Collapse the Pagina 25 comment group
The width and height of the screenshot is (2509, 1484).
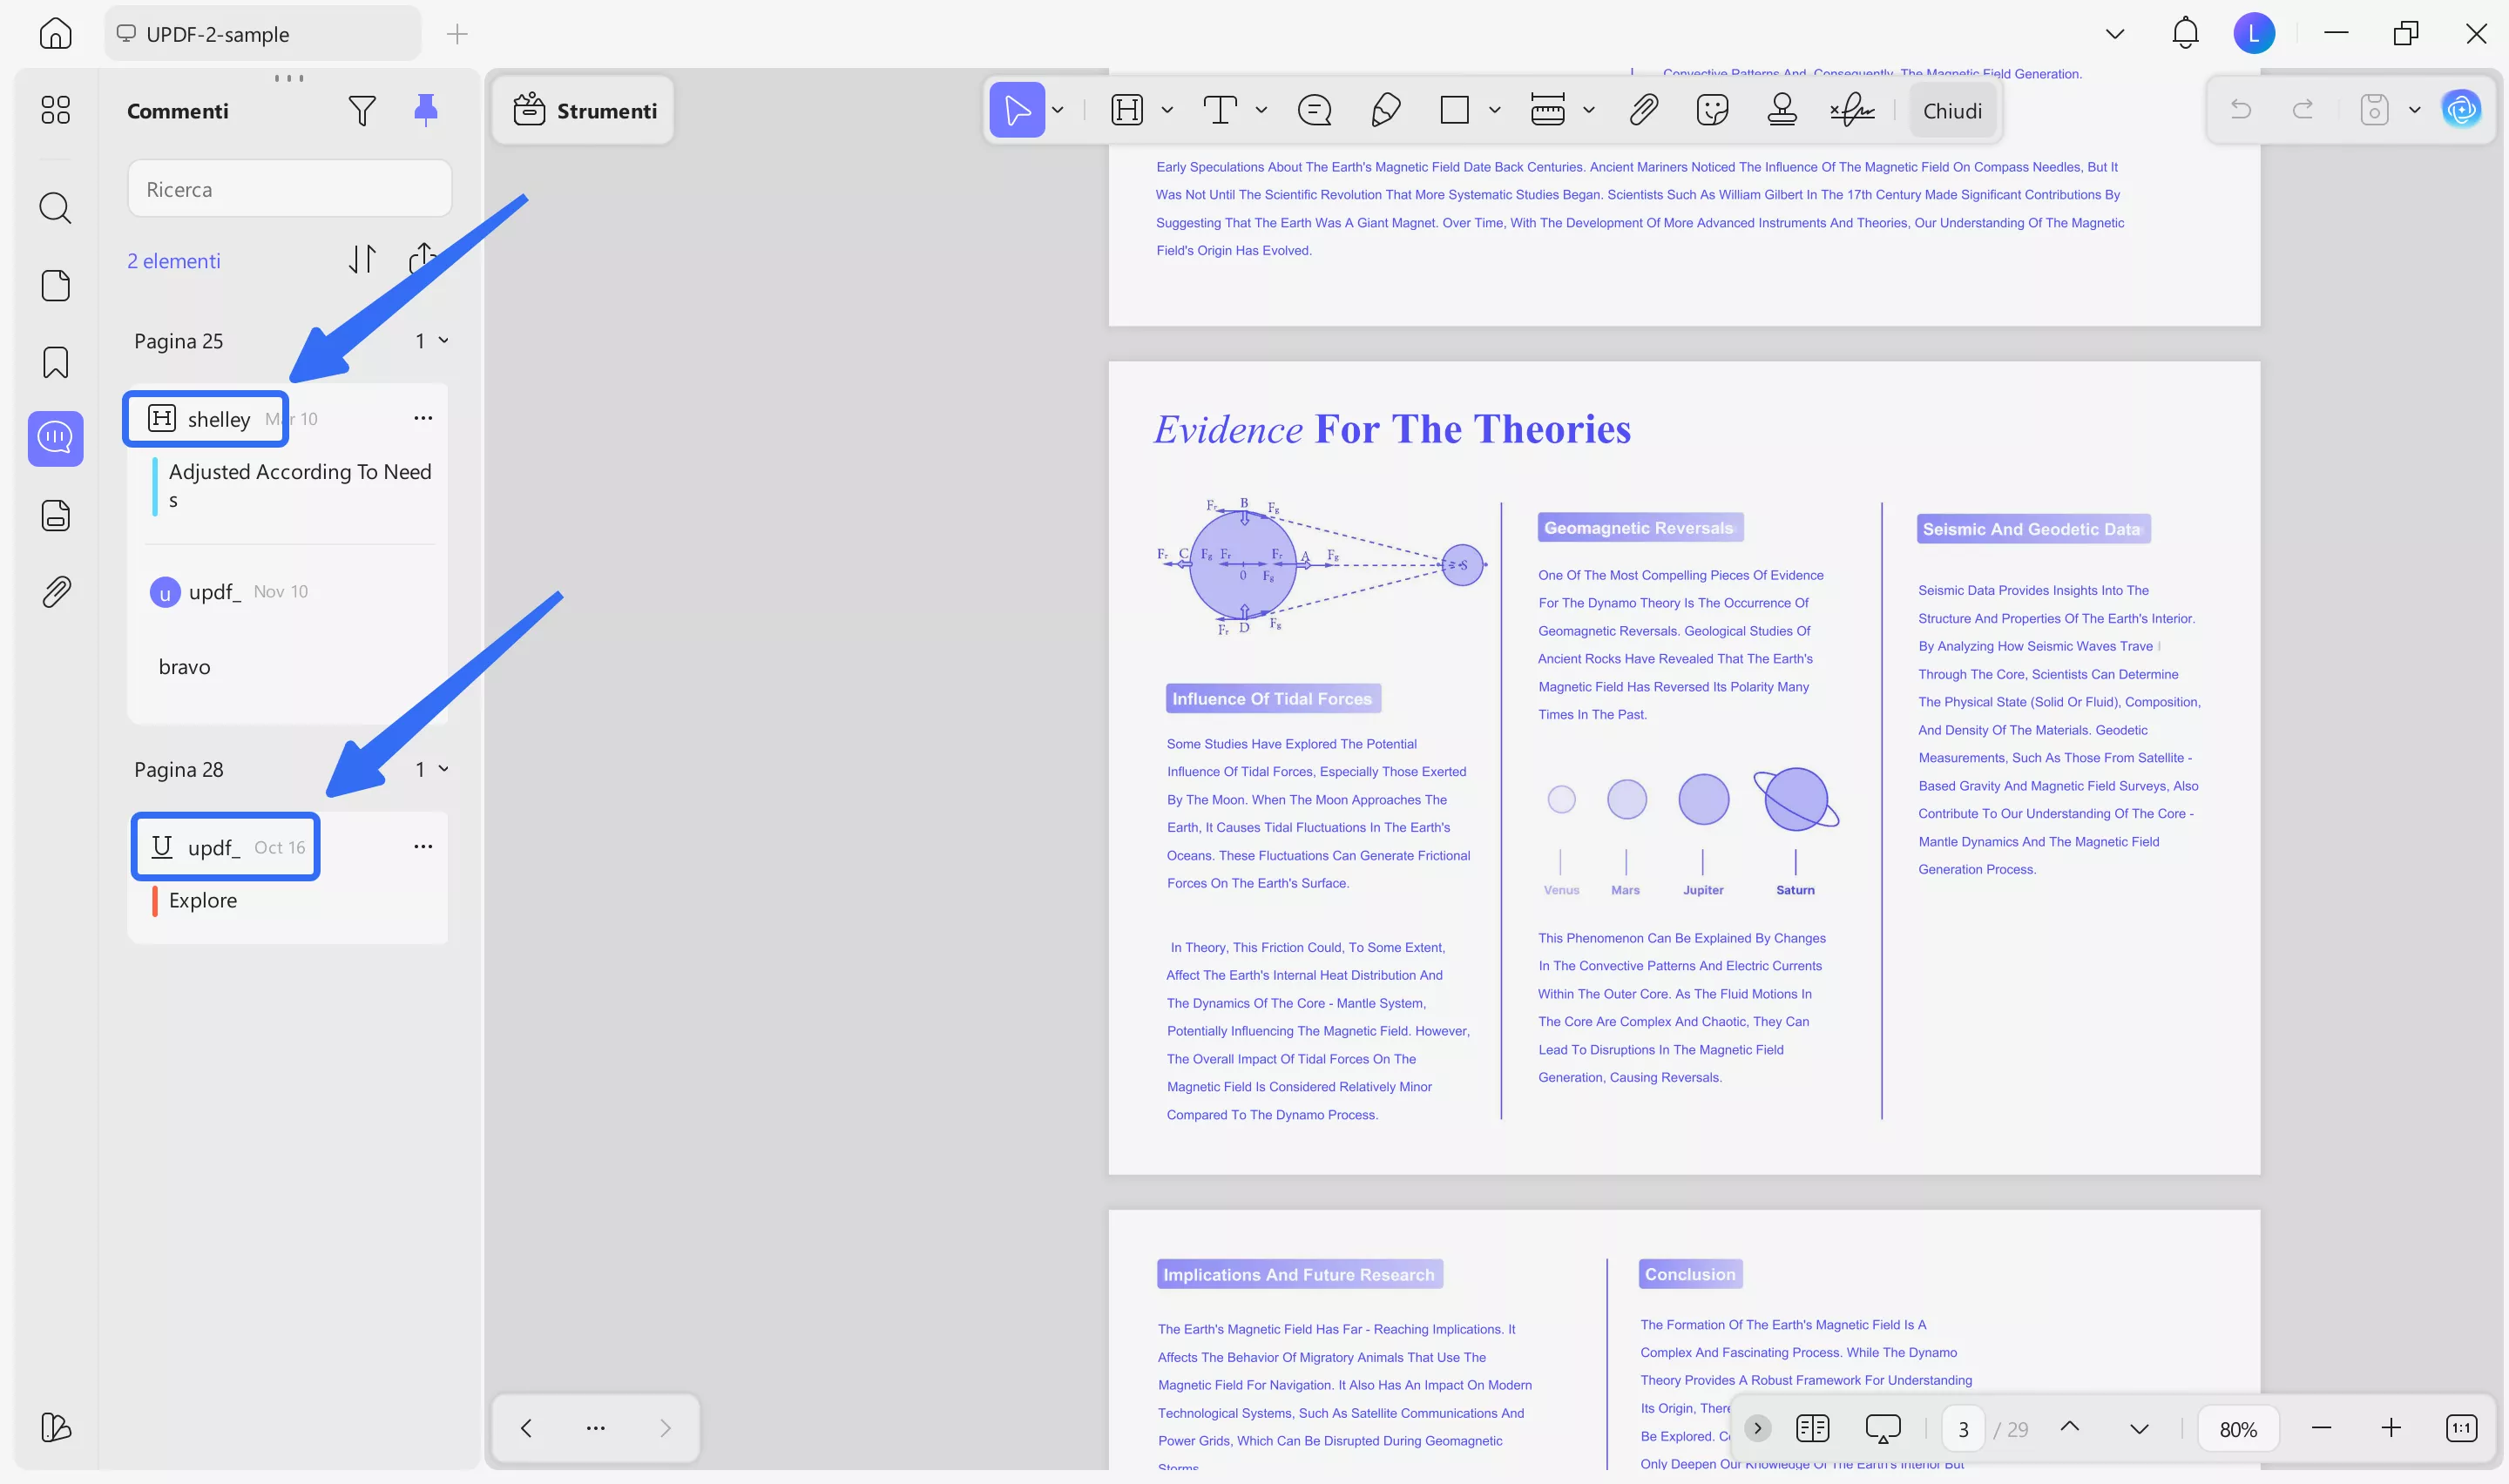[x=443, y=341]
